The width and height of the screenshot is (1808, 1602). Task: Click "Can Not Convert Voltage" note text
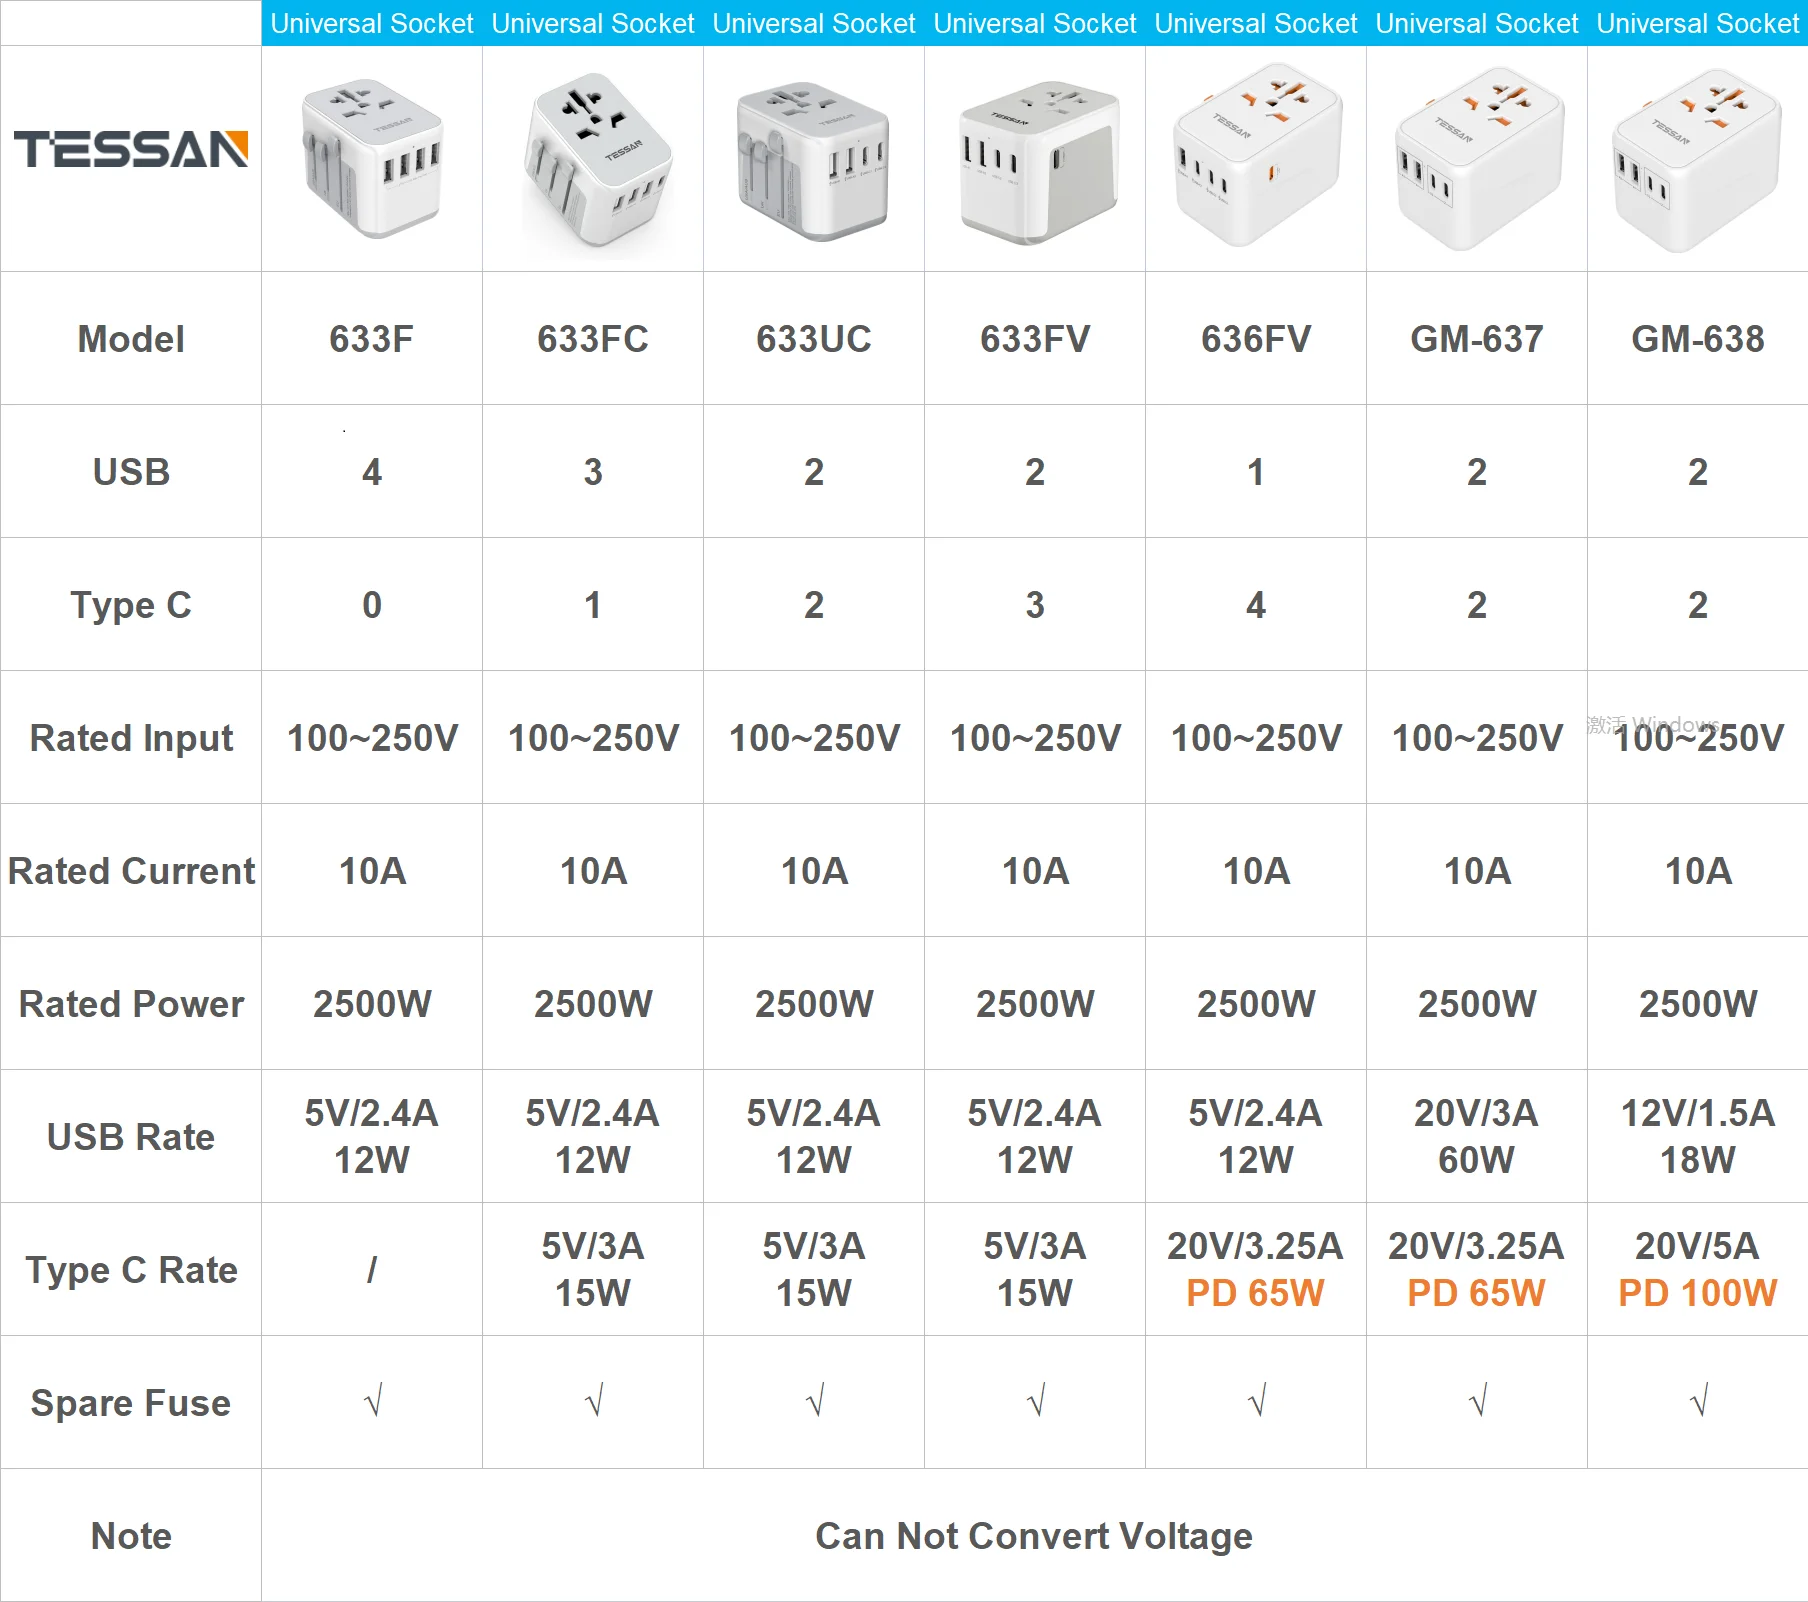[1034, 1536]
